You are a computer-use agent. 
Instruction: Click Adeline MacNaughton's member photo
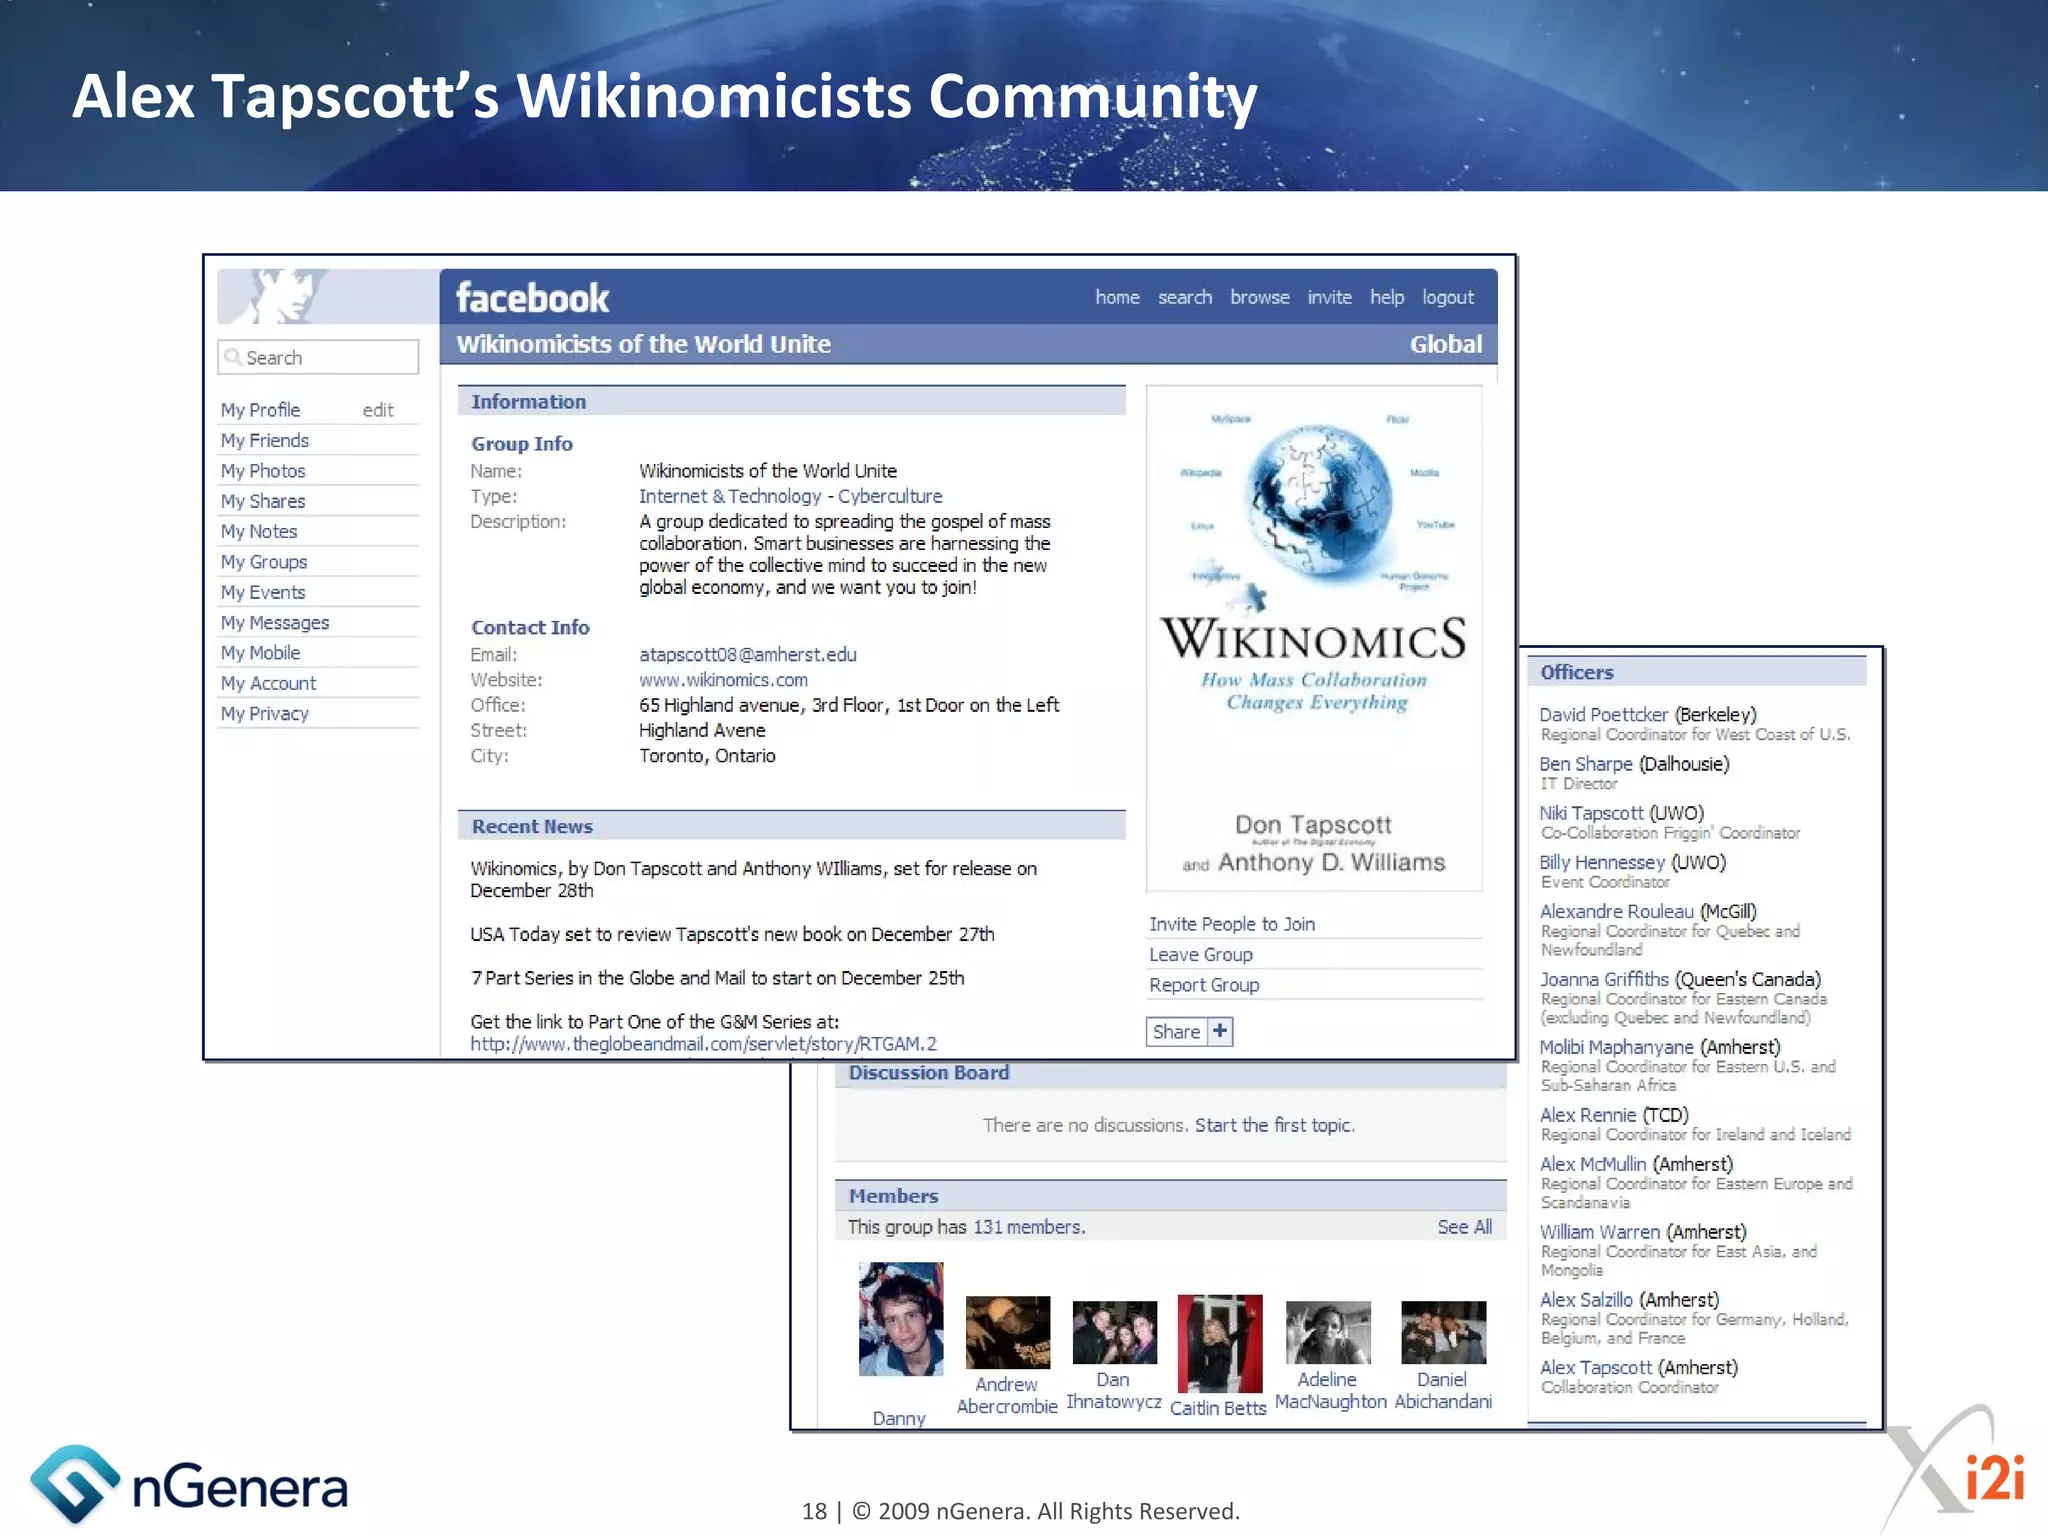click(1328, 1332)
